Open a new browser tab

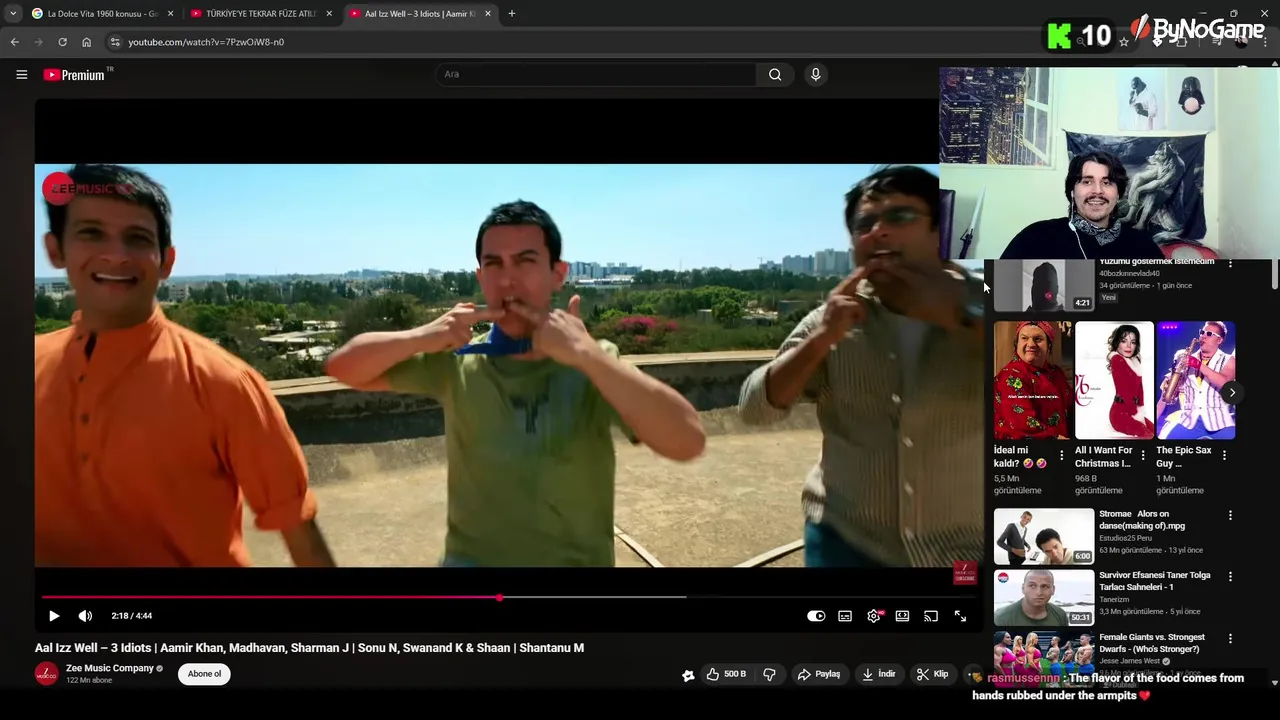click(x=512, y=14)
